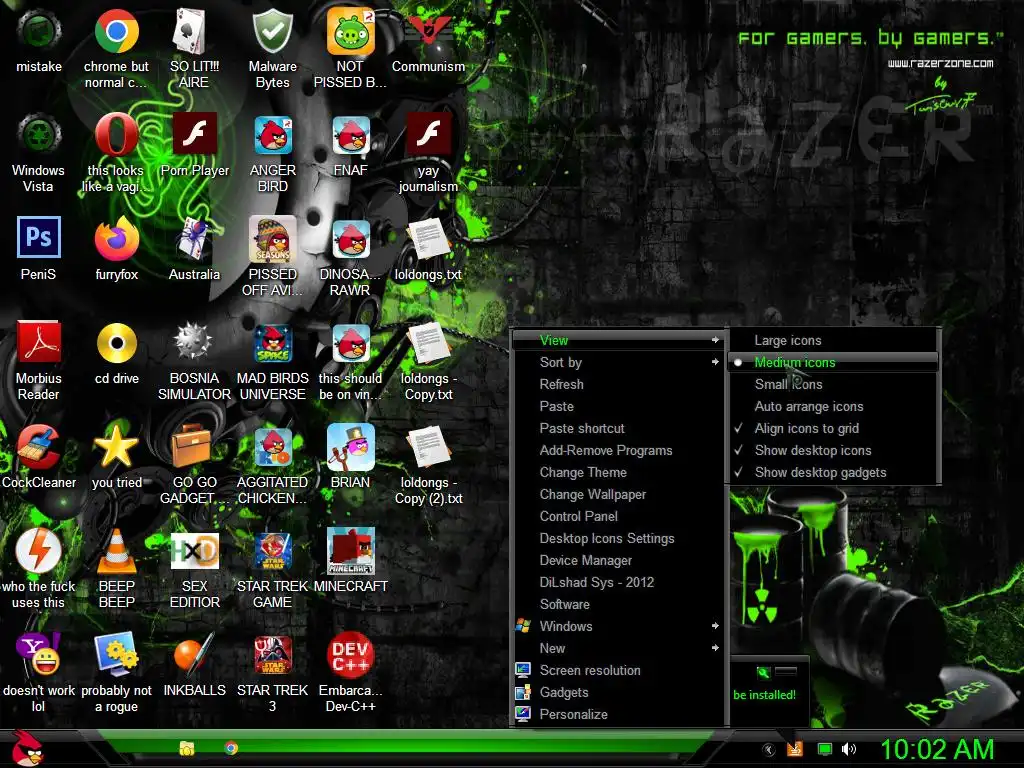Click the green monitor tray icon
The height and width of the screenshot is (768, 1024).
[x=825, y=749]
